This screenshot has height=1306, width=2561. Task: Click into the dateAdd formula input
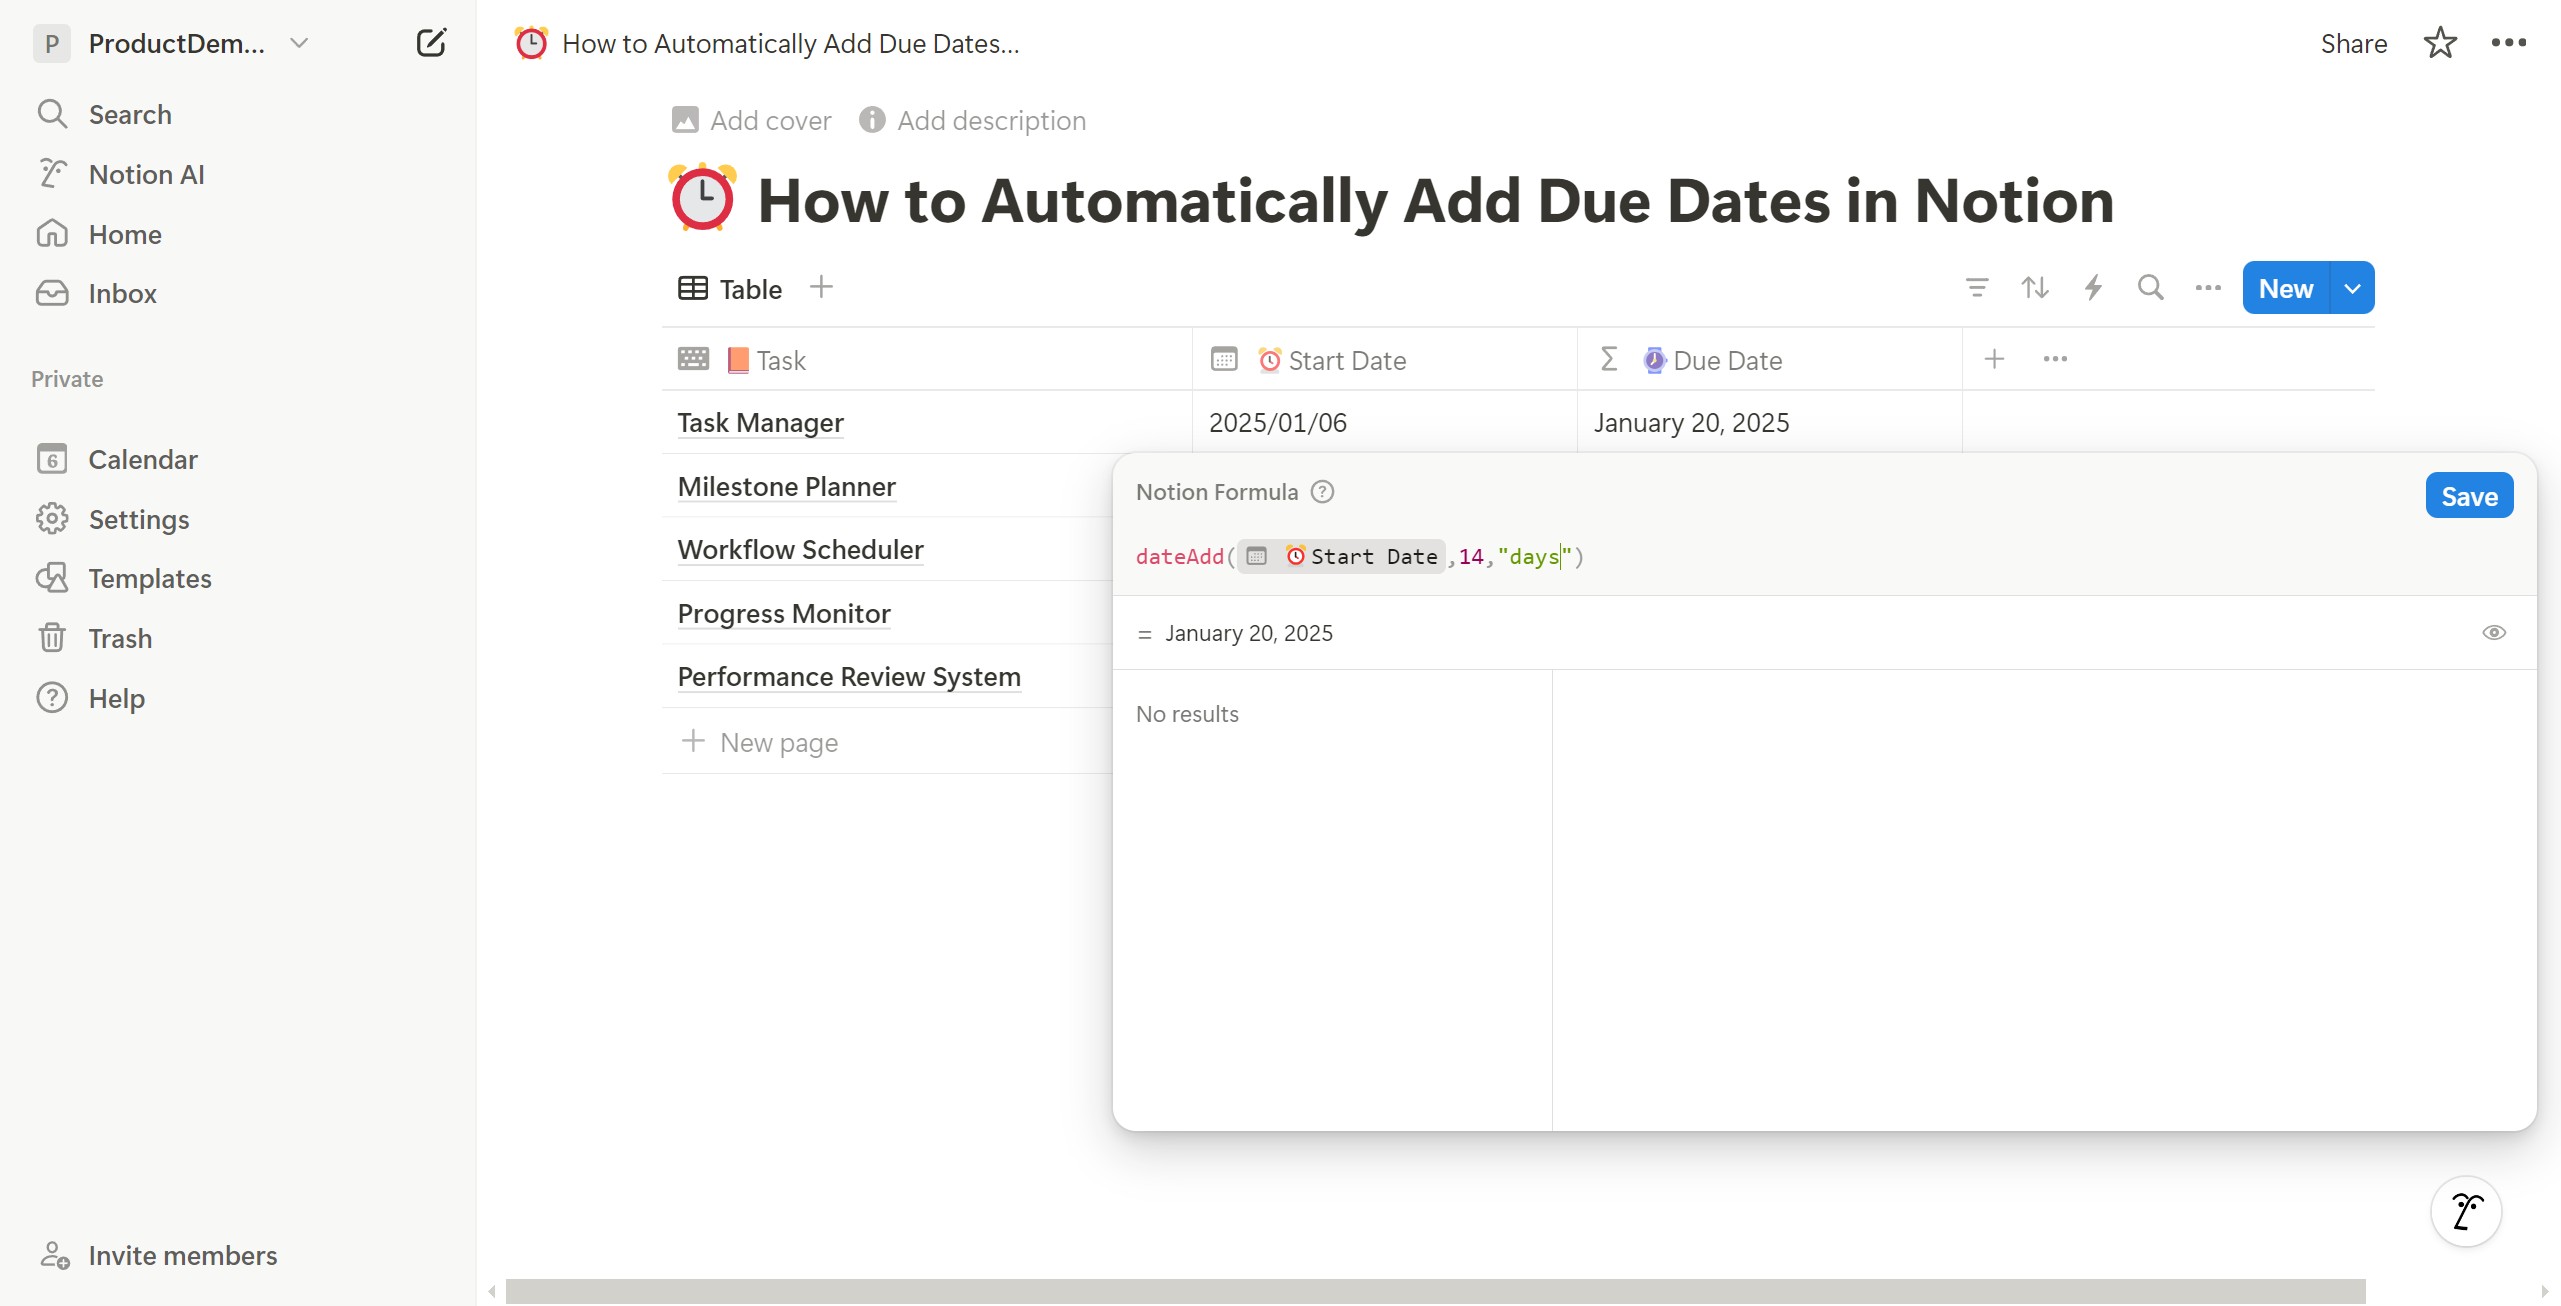(1824, 557)
